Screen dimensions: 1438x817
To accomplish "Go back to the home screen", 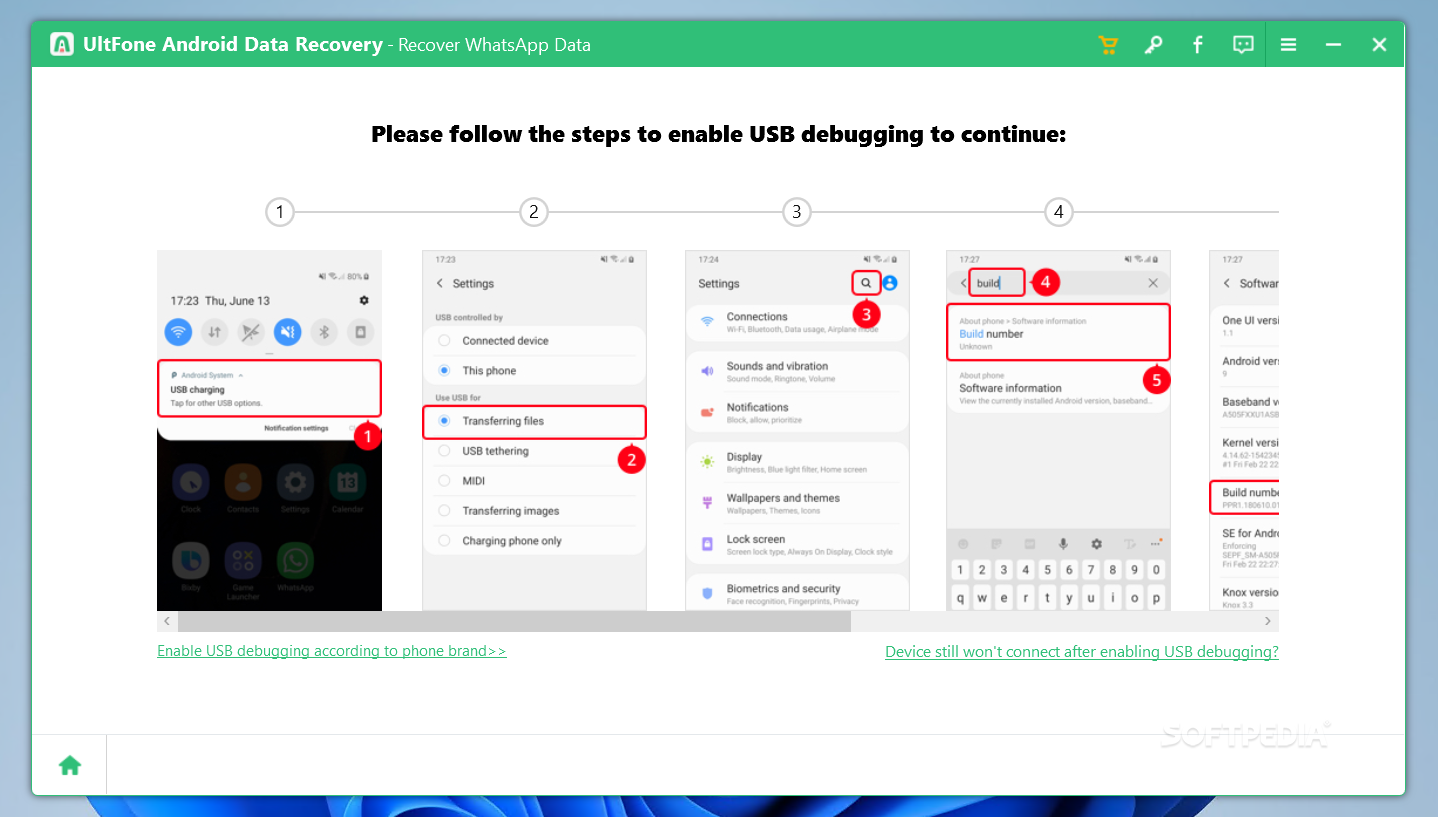I will tap(69, 766).
